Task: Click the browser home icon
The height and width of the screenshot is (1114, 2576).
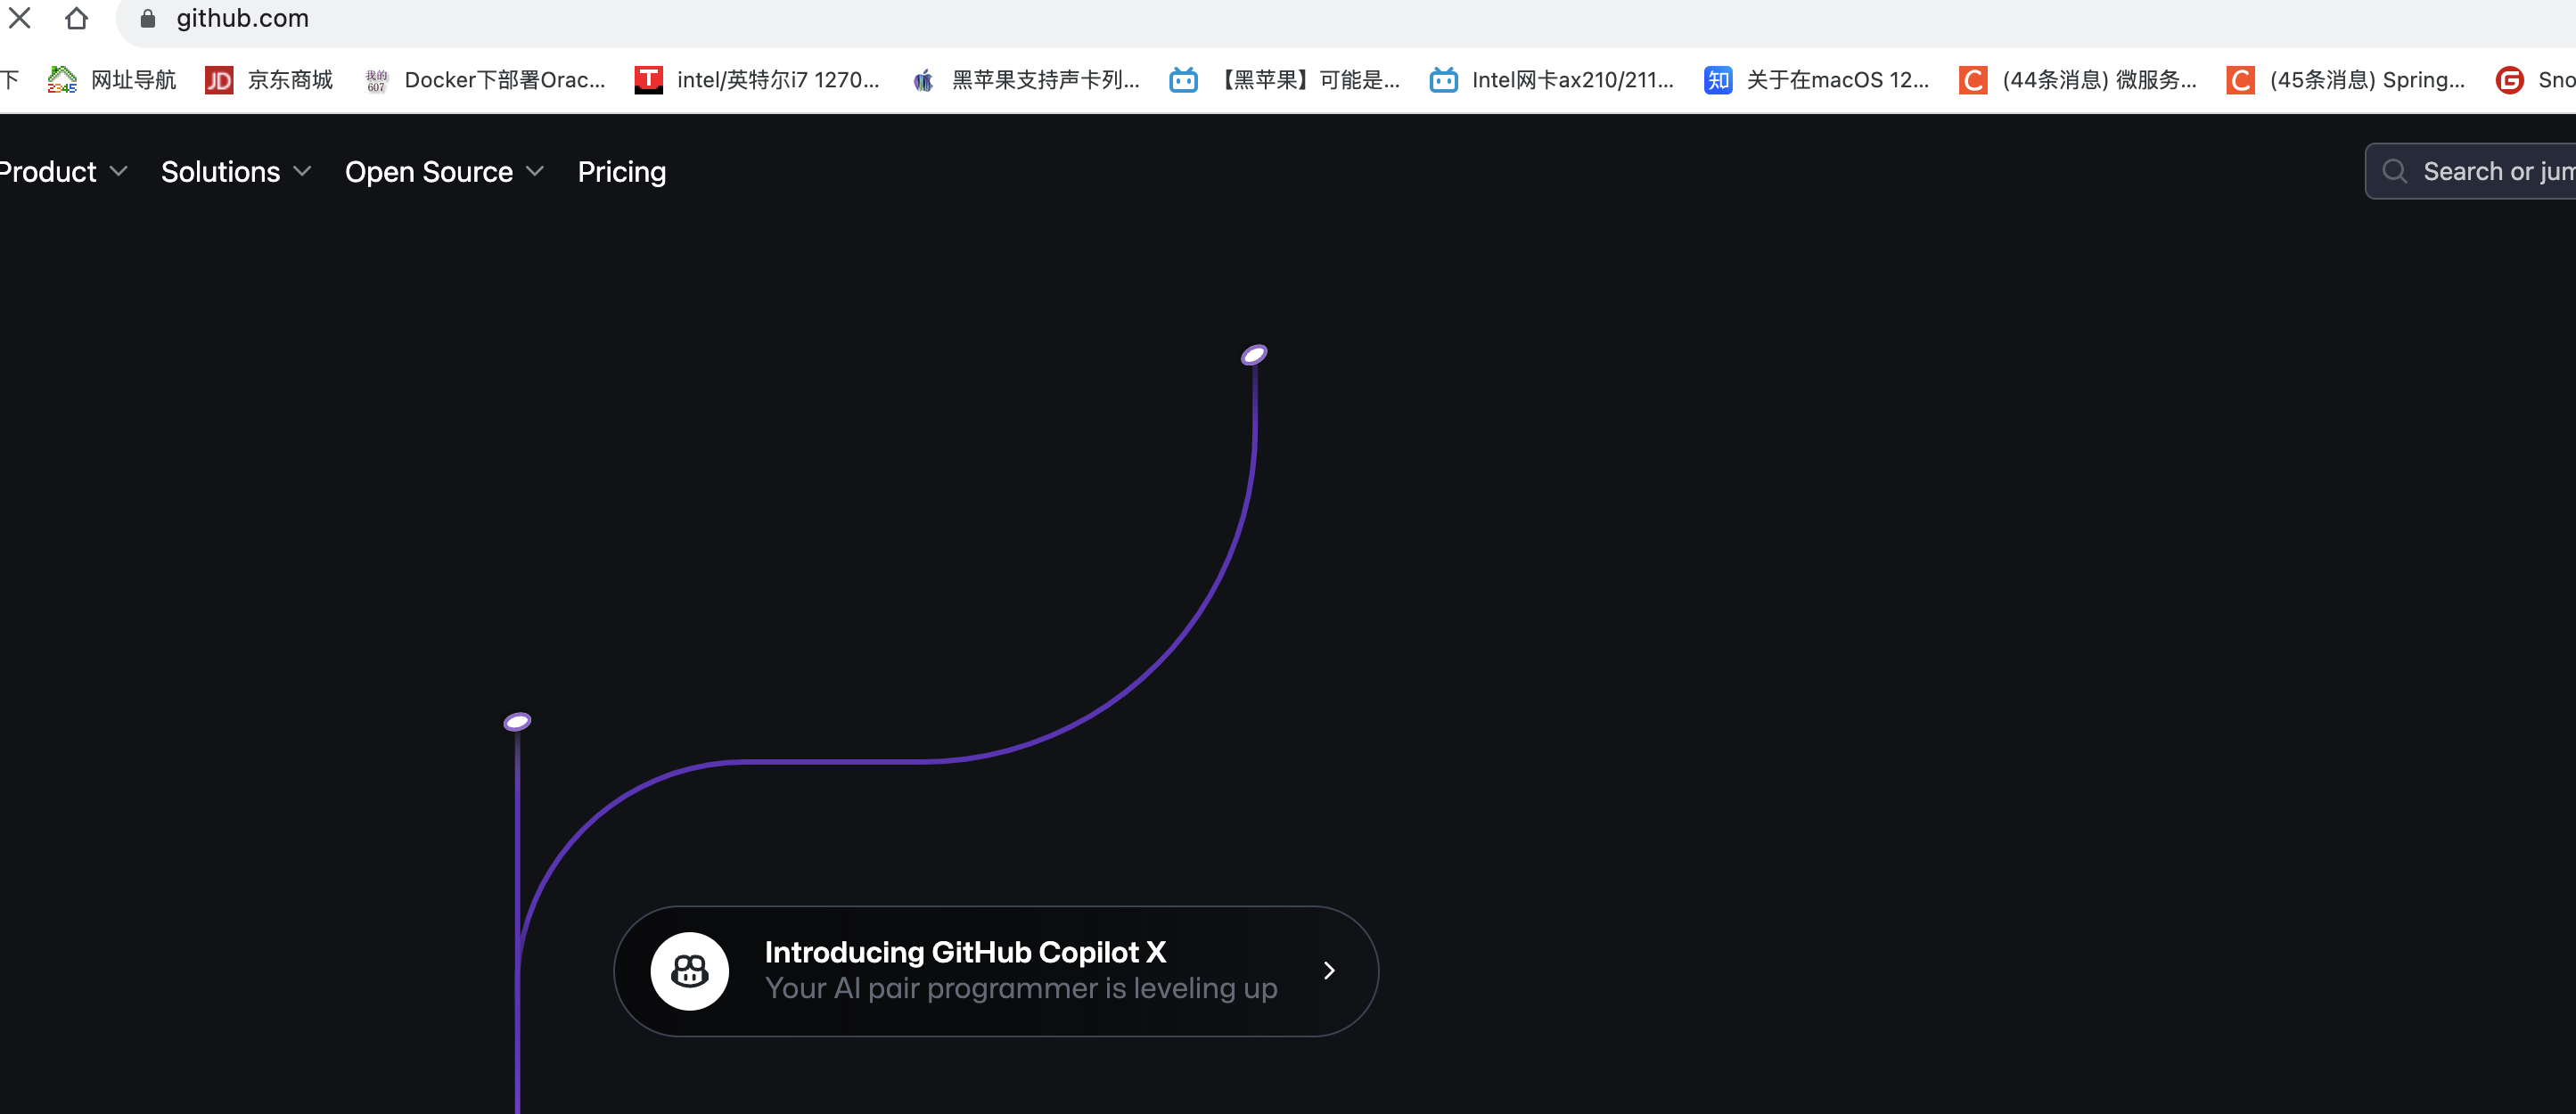Action: click(x=76, y=18)
